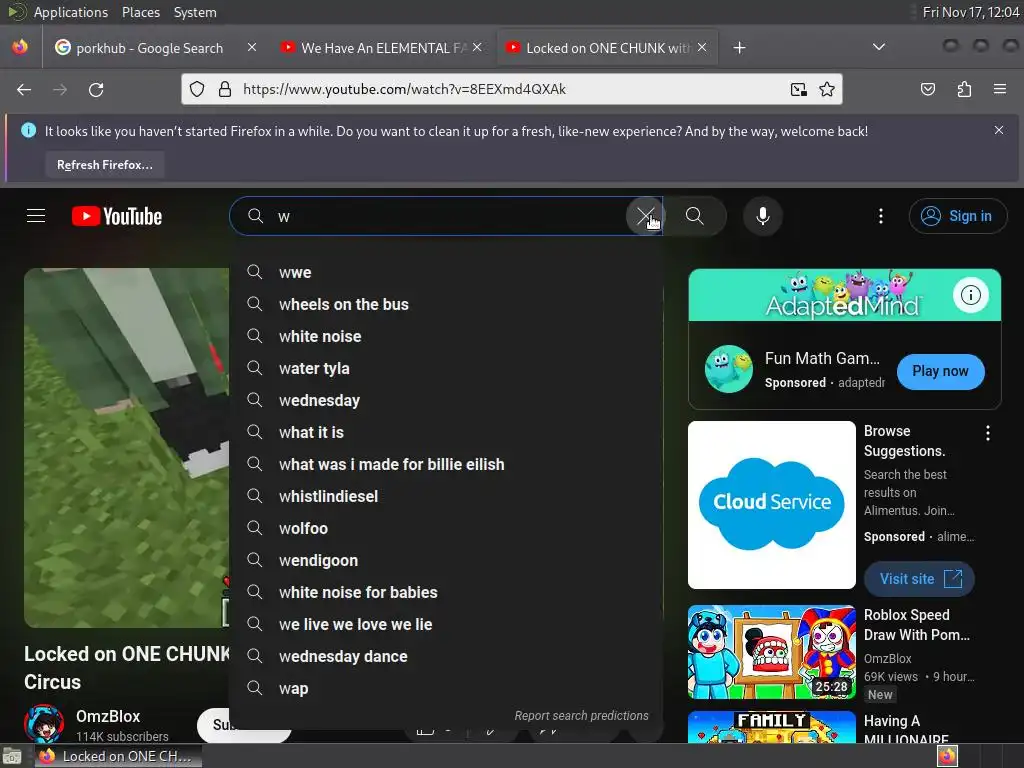The height and width of the screenshot is (768, 1024).
Task: Close the We Have An ELEMENTAL tab
Action: (477, 48)
